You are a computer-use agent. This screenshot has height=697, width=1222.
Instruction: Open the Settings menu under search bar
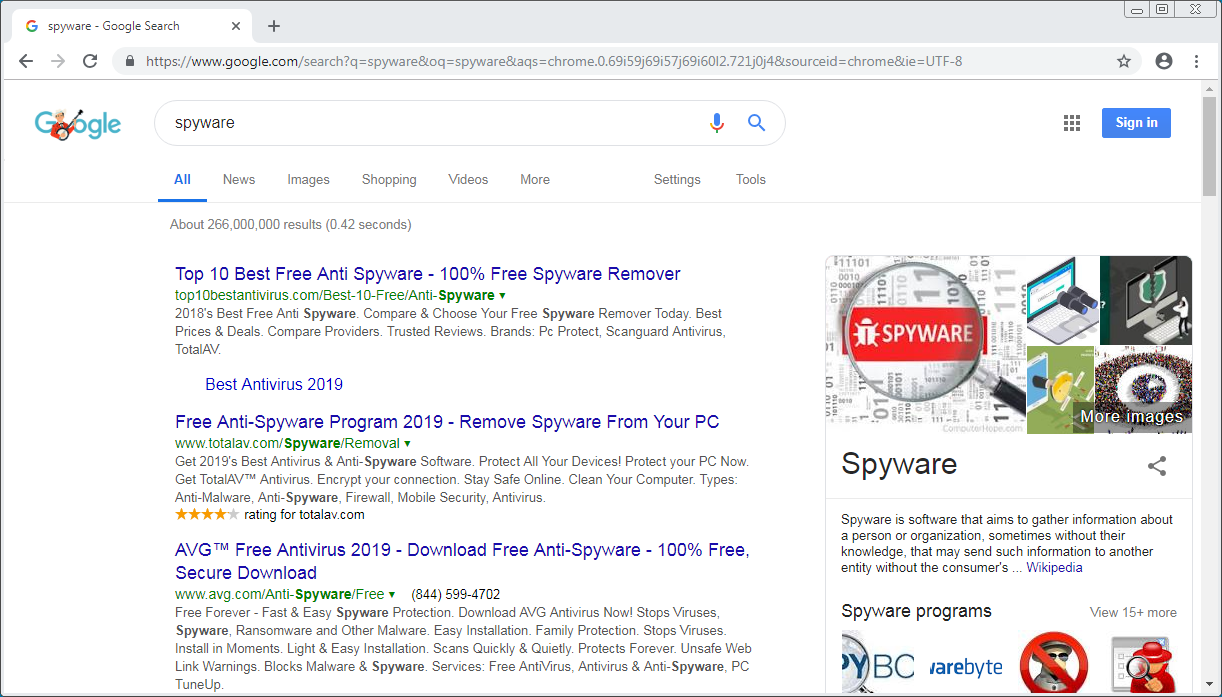tap(677, 180)
